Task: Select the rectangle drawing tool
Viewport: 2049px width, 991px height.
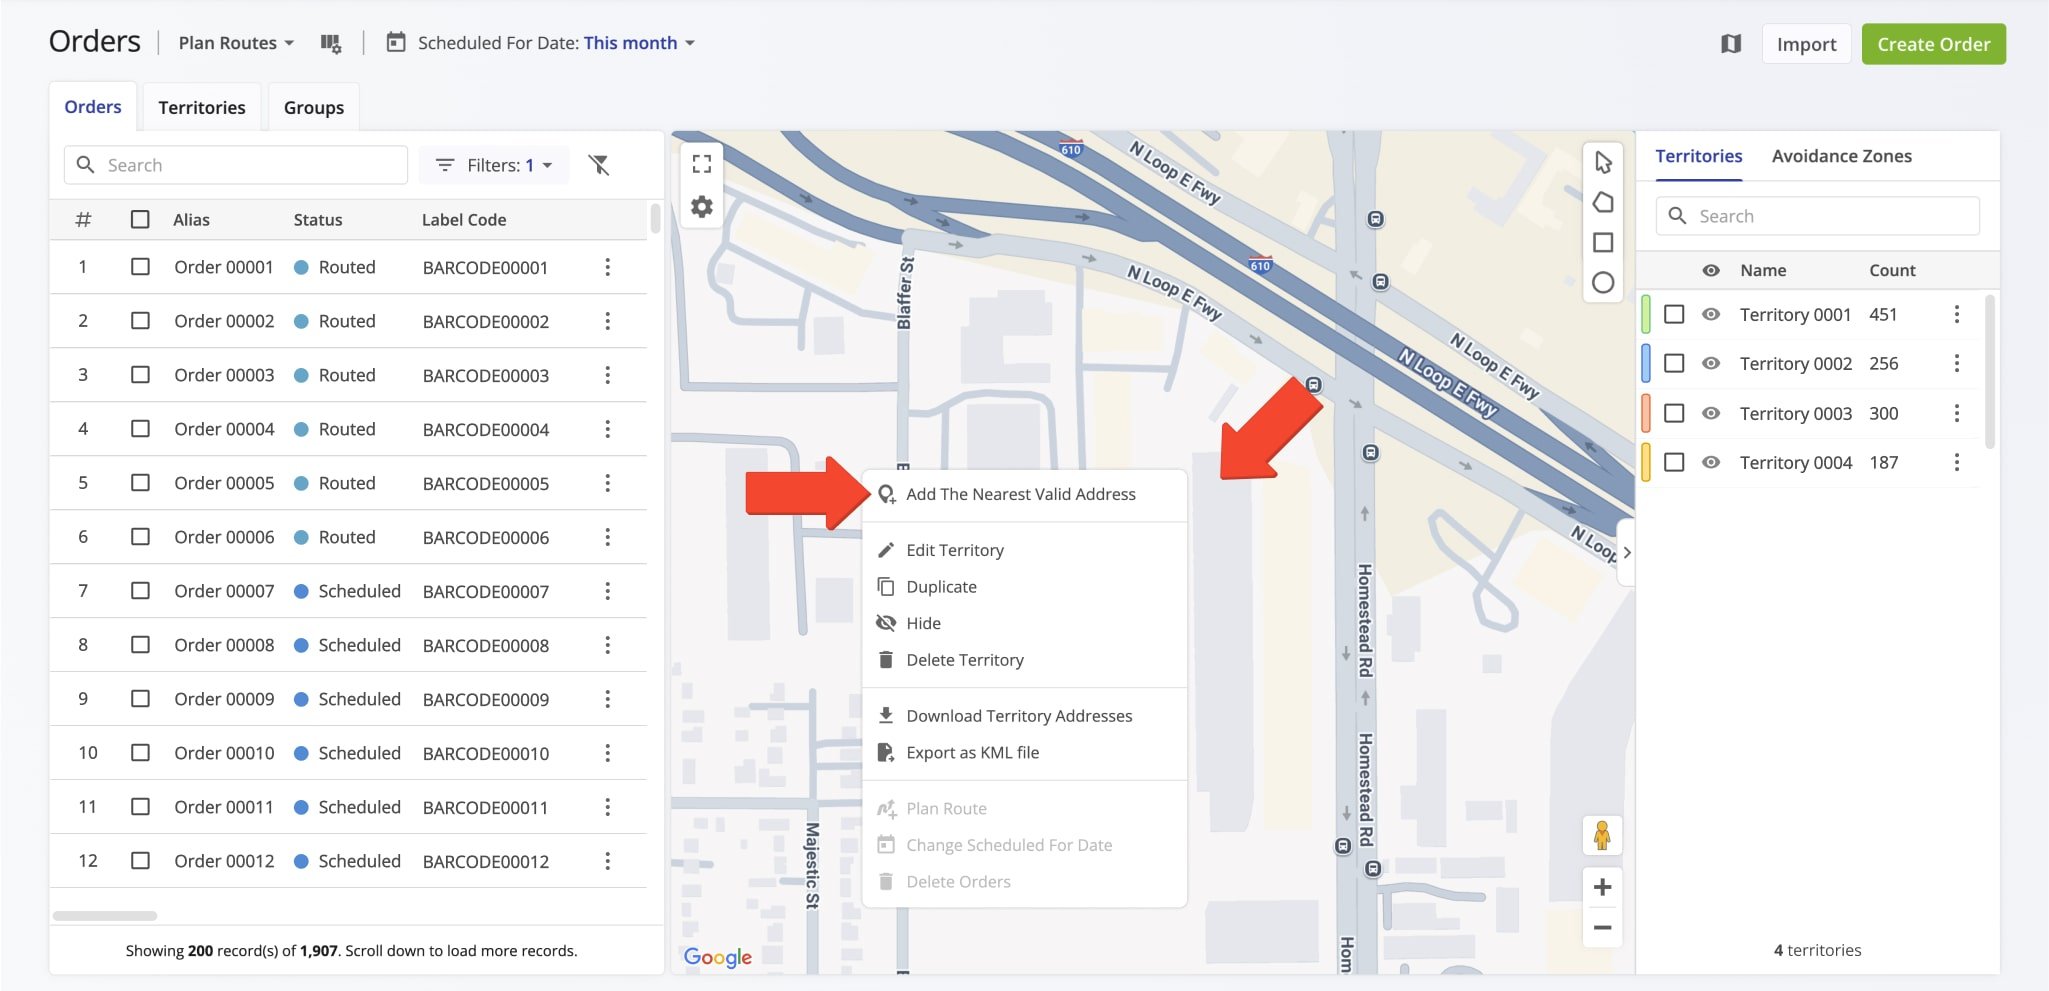Action: (x=1603, y=242)
